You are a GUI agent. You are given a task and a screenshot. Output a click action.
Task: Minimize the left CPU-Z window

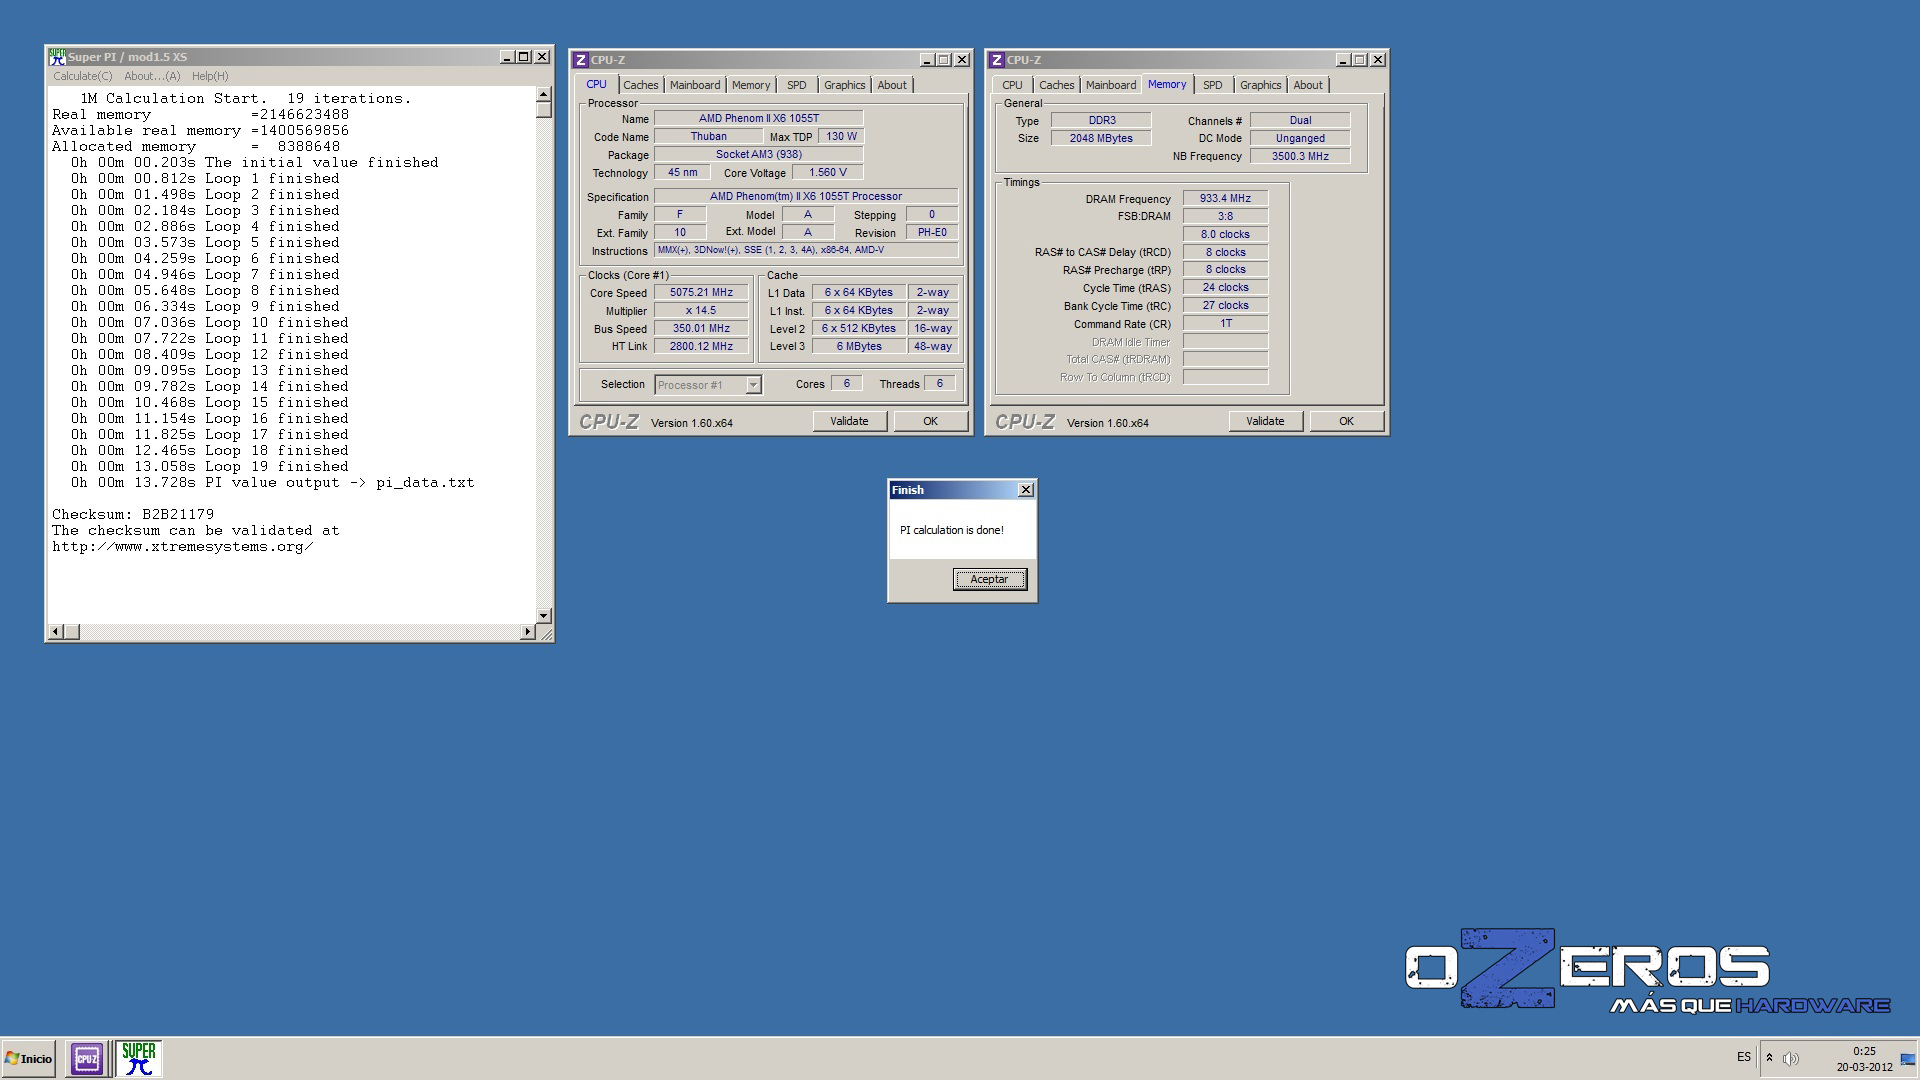click(927, 60)
